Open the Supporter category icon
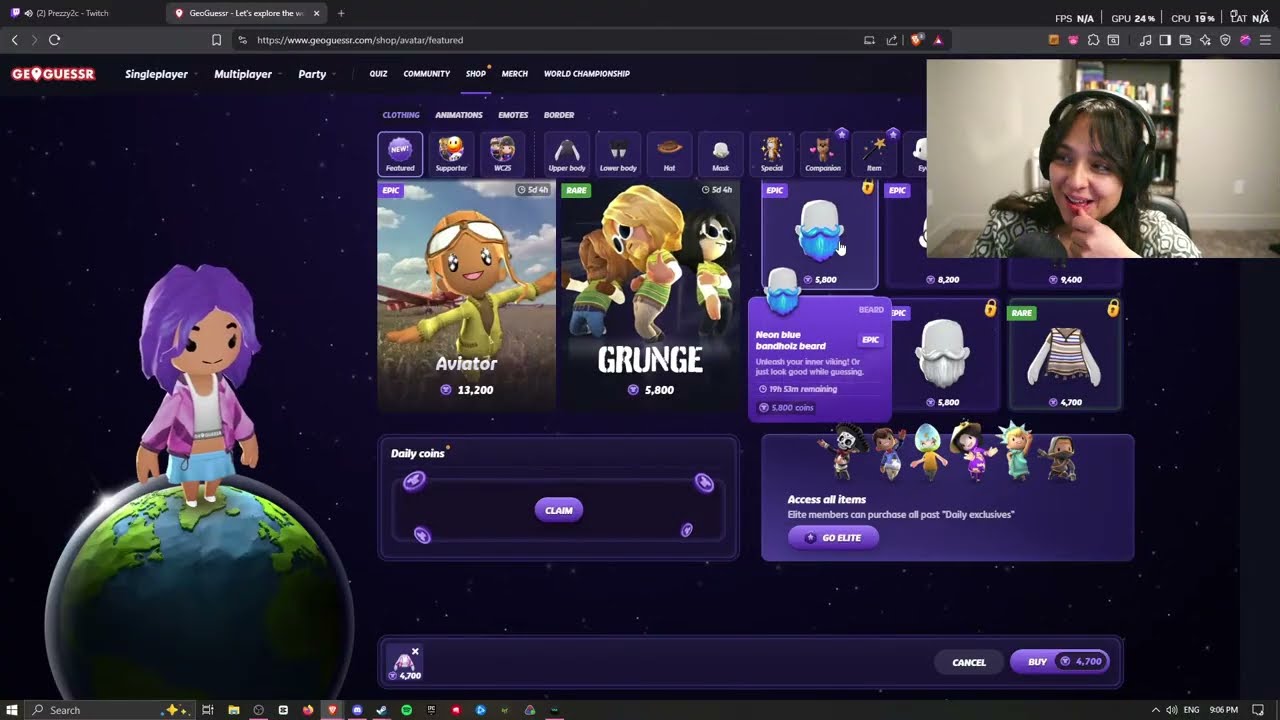 pyautogui.click(x=451, y=154)
